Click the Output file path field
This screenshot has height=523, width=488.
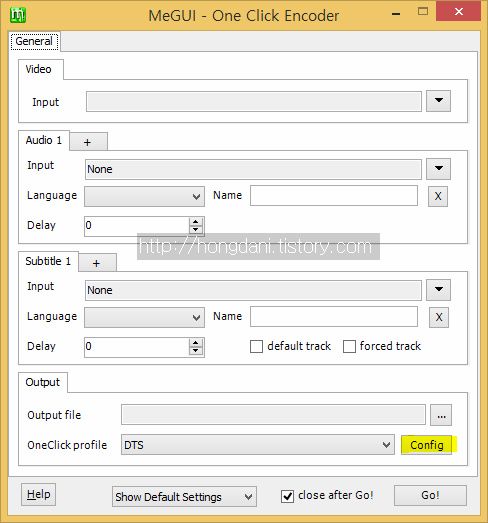click(274, 415)
